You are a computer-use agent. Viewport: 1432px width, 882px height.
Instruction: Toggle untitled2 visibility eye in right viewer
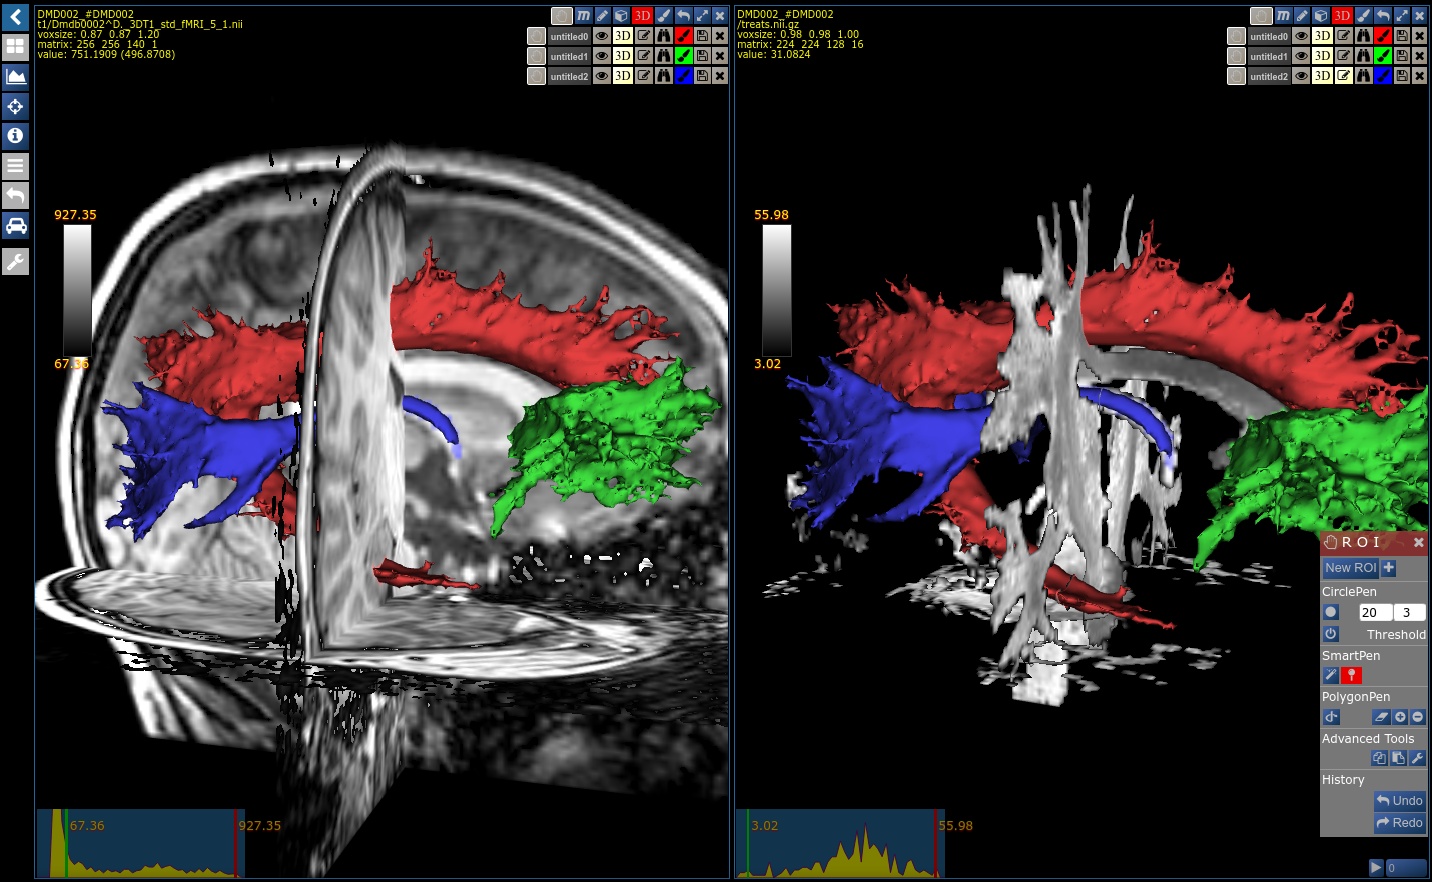1302,76
